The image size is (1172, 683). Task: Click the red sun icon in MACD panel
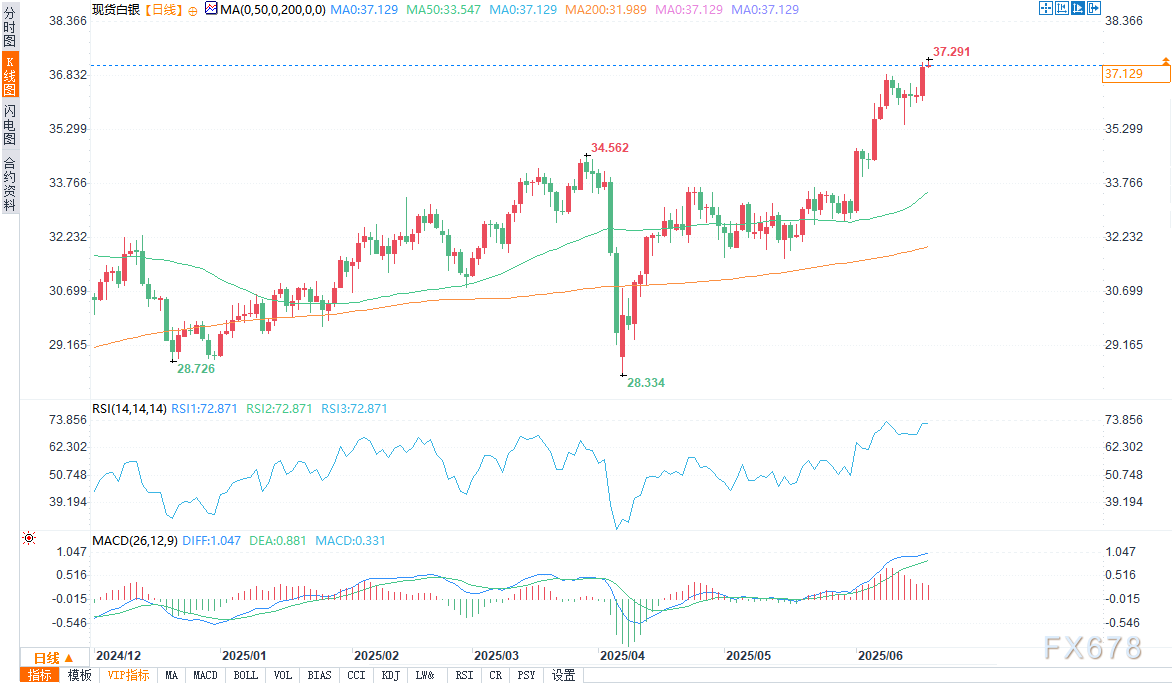click(28, 539)
